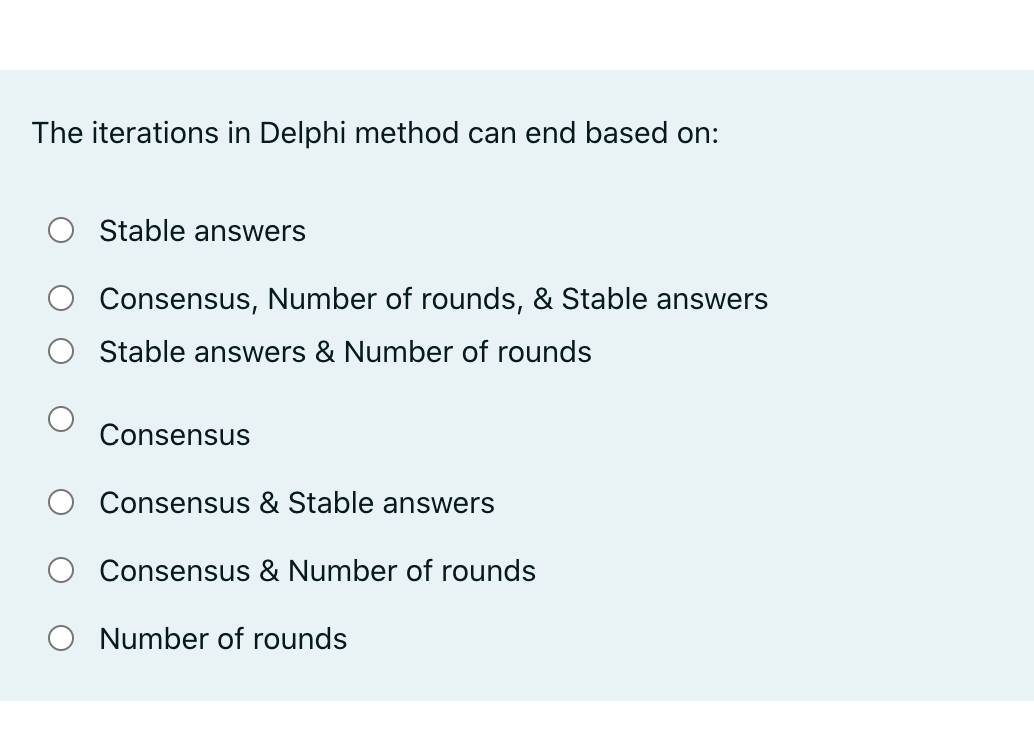
Task: Select 'Consensus, Number of rounds, & Stable answers'
Action: tap(61, 298)
